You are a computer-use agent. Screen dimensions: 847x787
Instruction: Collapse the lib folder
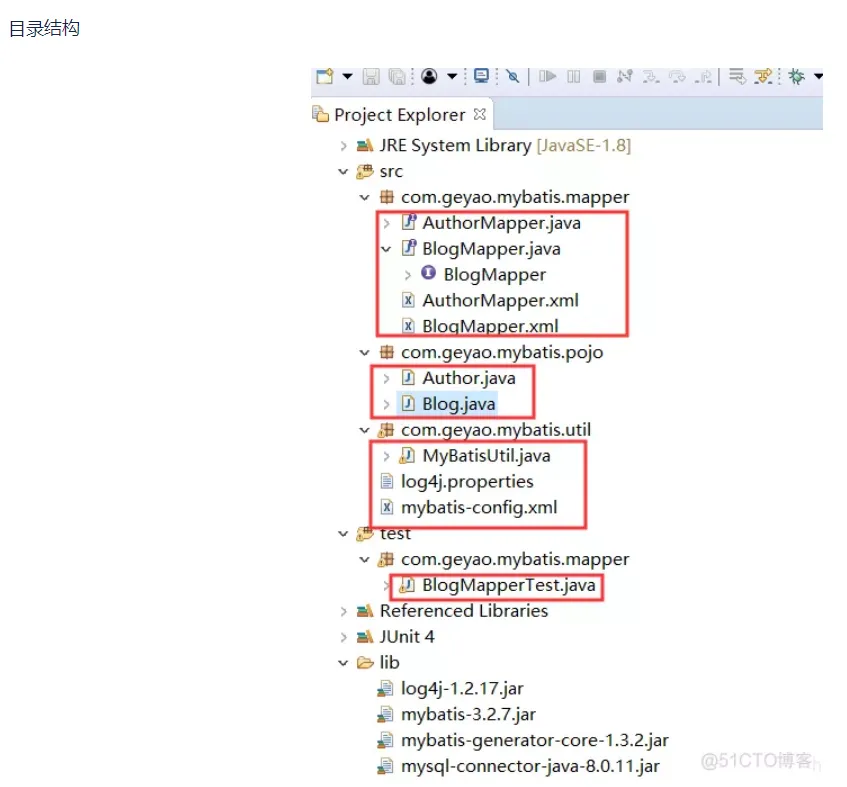point(343,663)
